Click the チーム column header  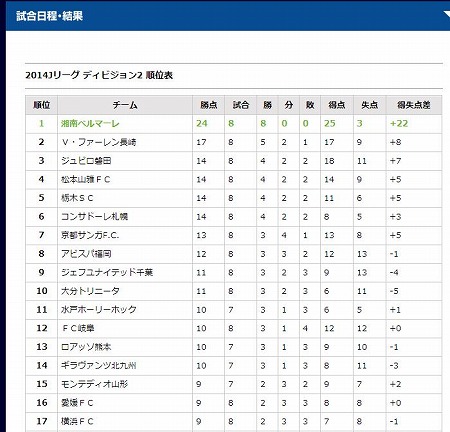[125, 105]
